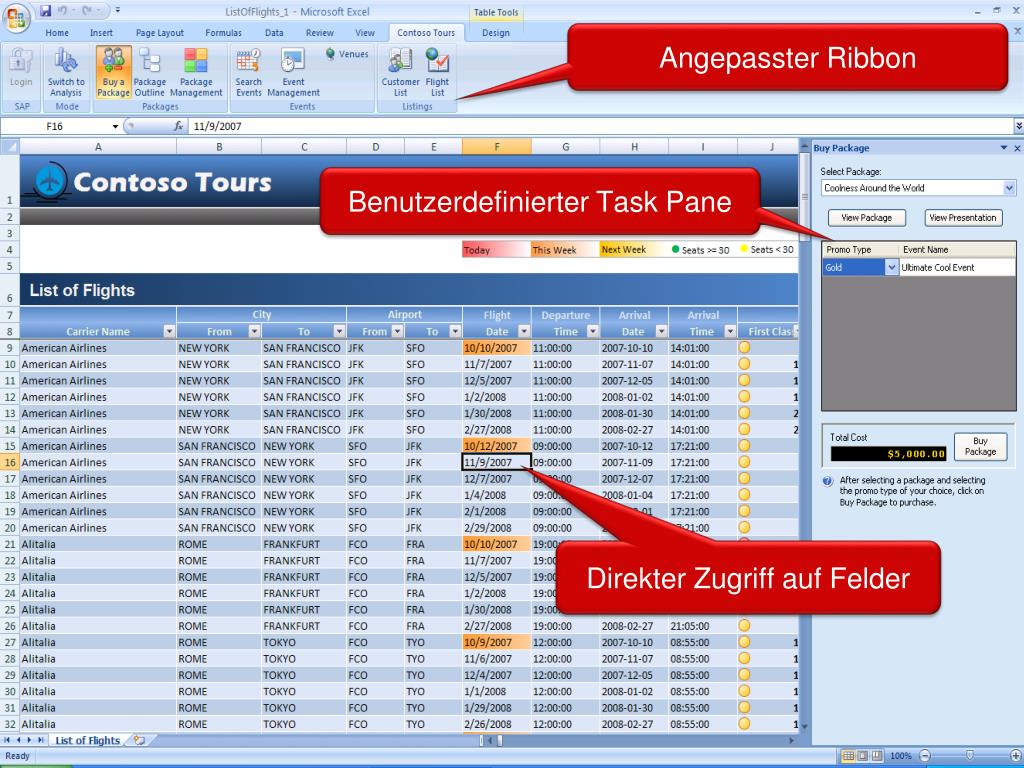Expand the formula bar

pos(1019,125)
